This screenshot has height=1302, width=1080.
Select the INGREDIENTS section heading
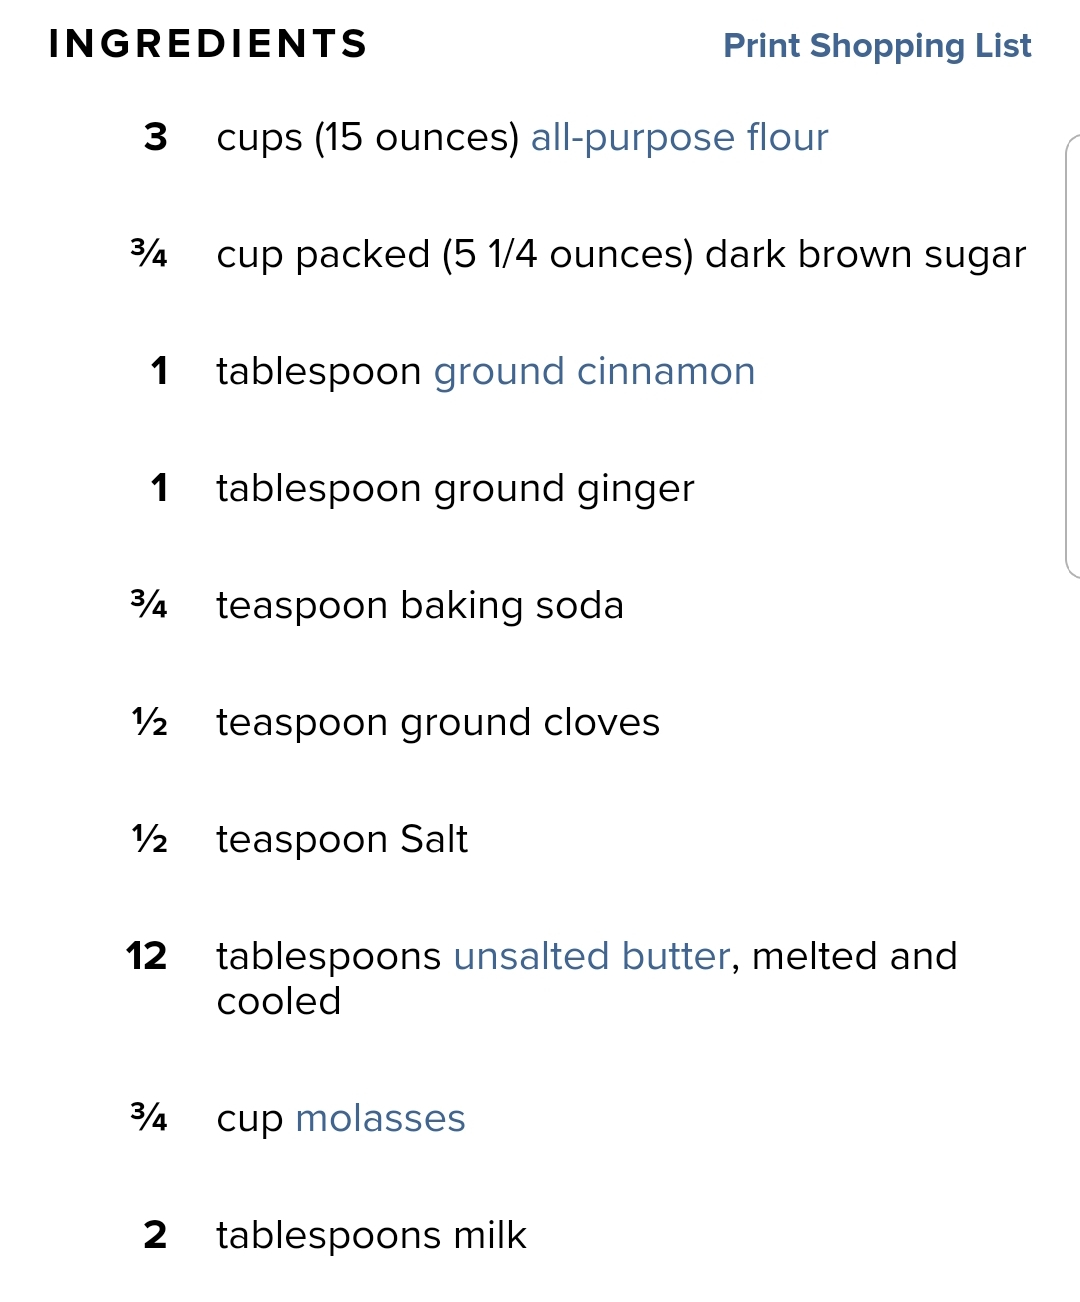pos(208,44)
